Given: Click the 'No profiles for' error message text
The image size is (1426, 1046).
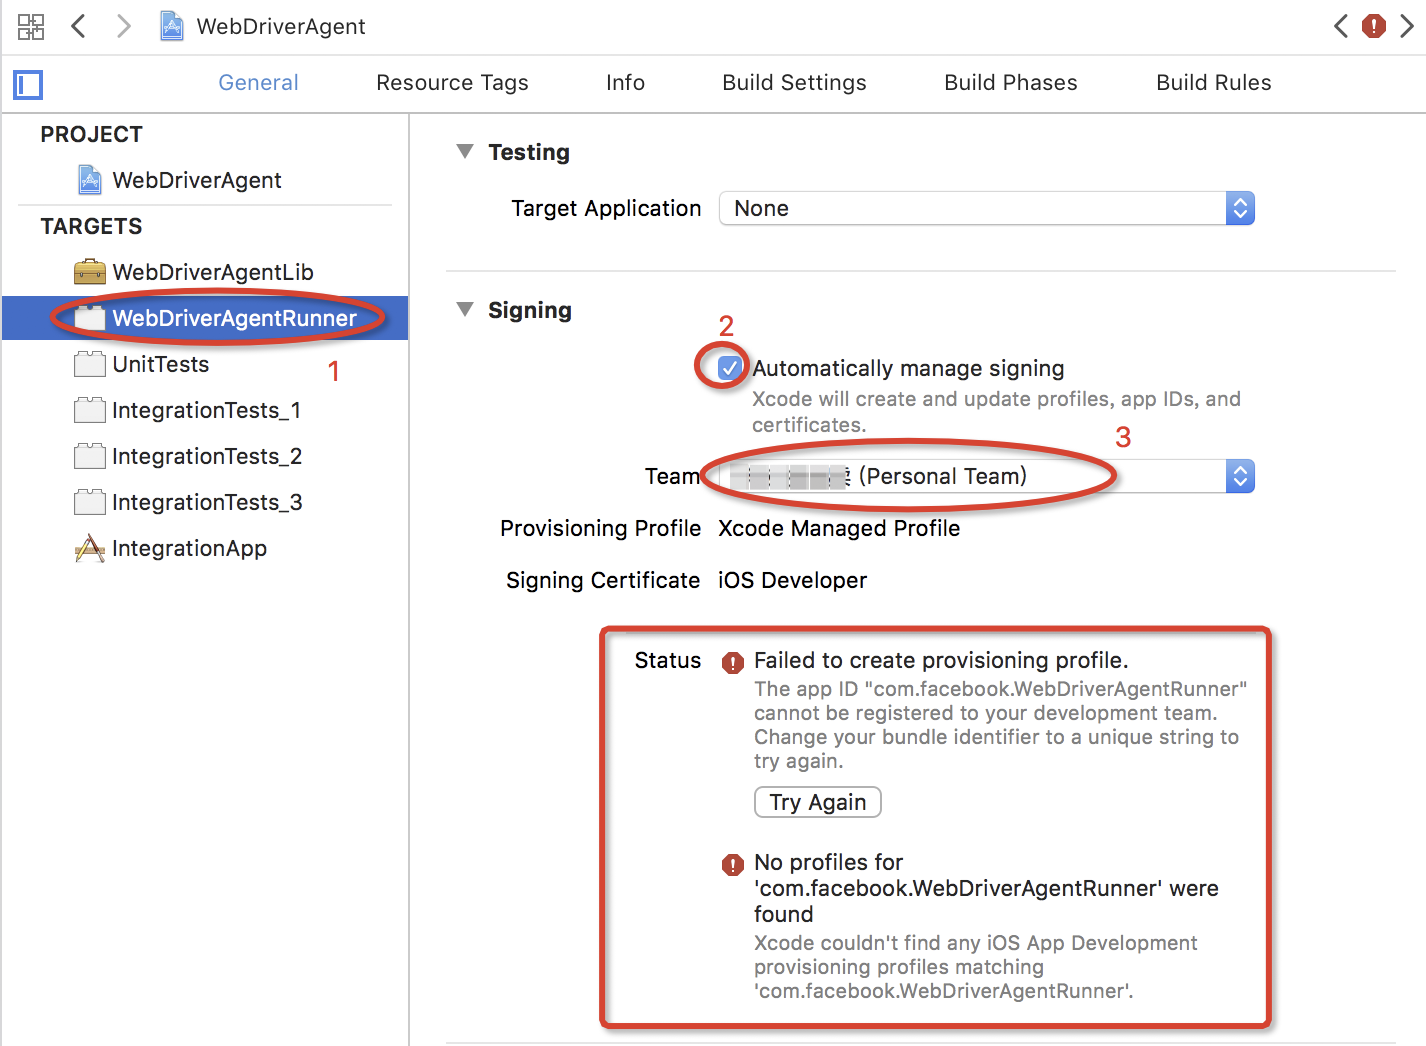Looking at the screenshot, I should [x=986, y=888].
